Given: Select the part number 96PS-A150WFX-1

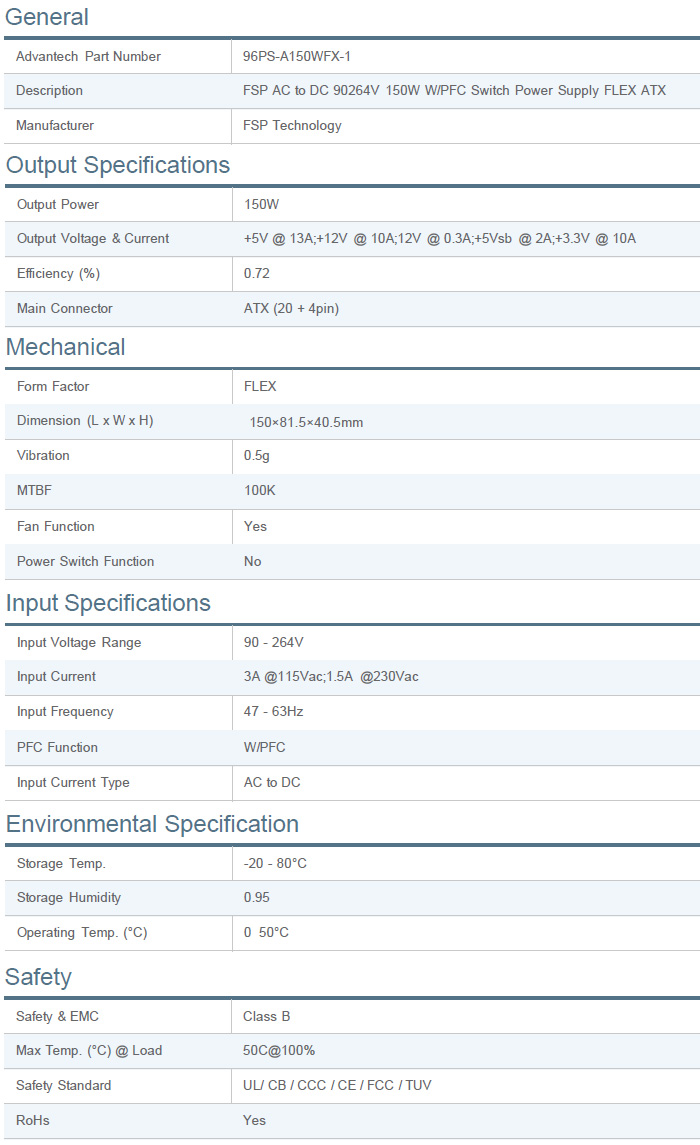Looking at the screenshot, I should point(297,56).
